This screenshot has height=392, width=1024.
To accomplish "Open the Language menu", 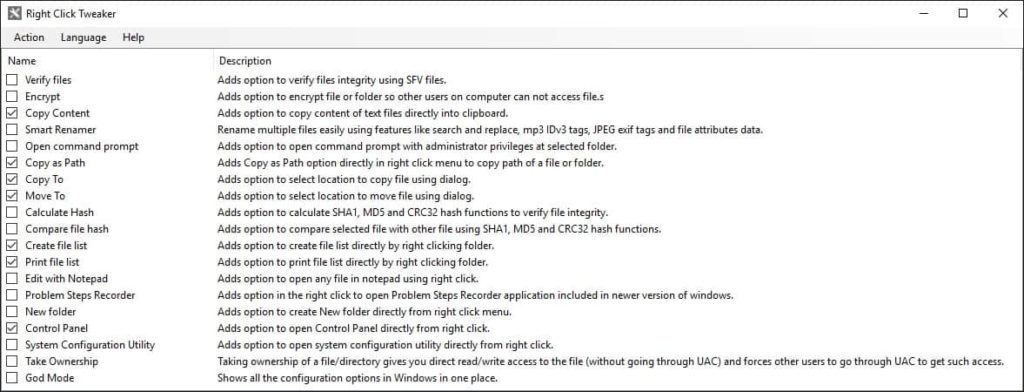I will 84,37.
